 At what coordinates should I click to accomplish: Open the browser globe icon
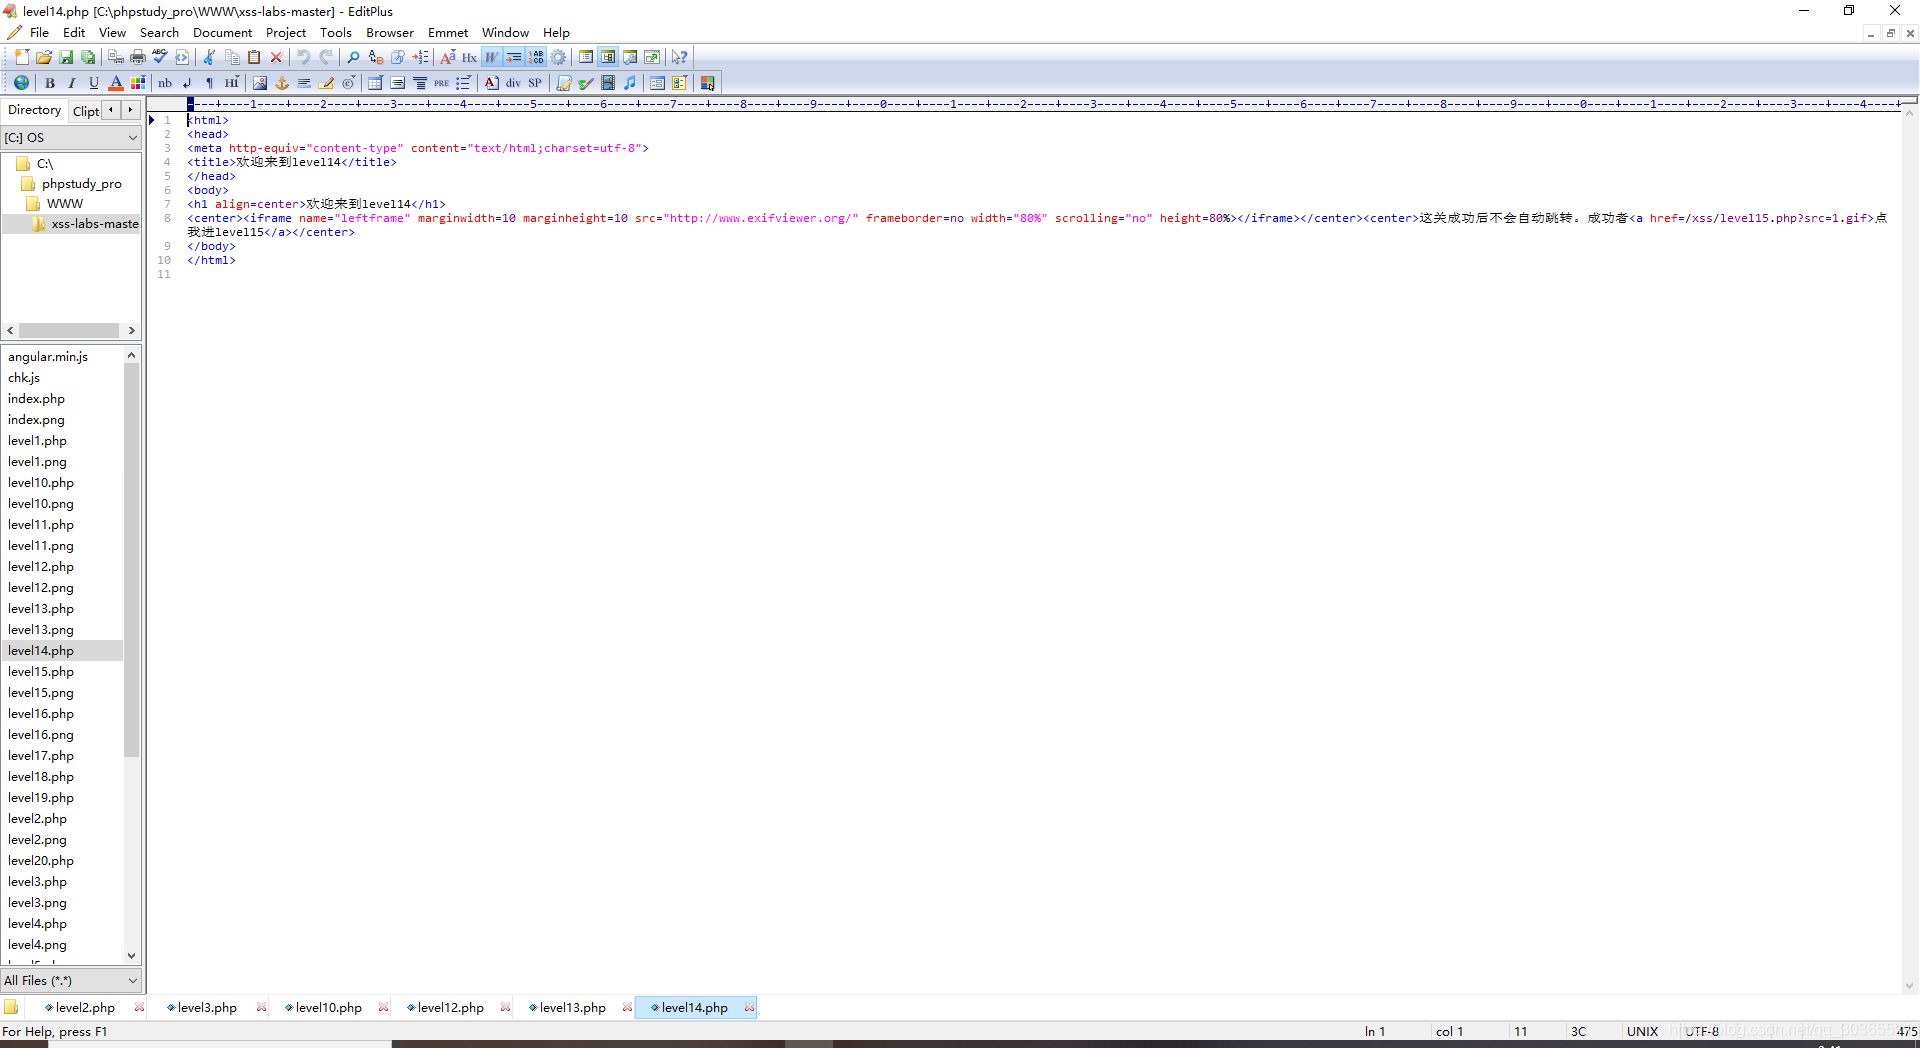click(21, 83)
